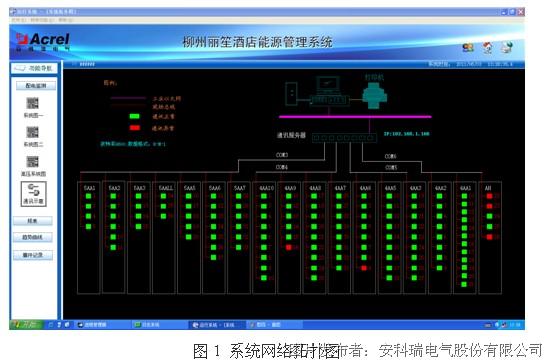Open the 配电监测 section button
The width and height of the screenshot is (552, 363).
36,86
